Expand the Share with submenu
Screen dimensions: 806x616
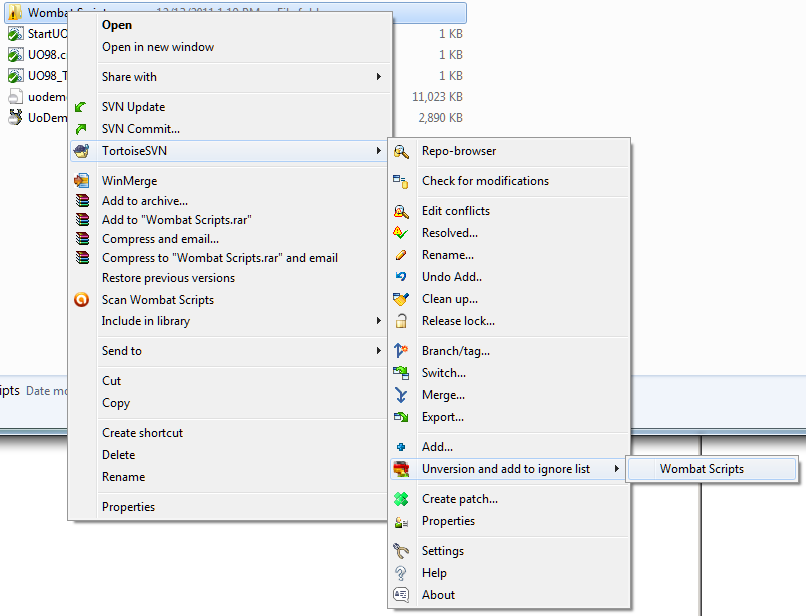click(378, 77)
